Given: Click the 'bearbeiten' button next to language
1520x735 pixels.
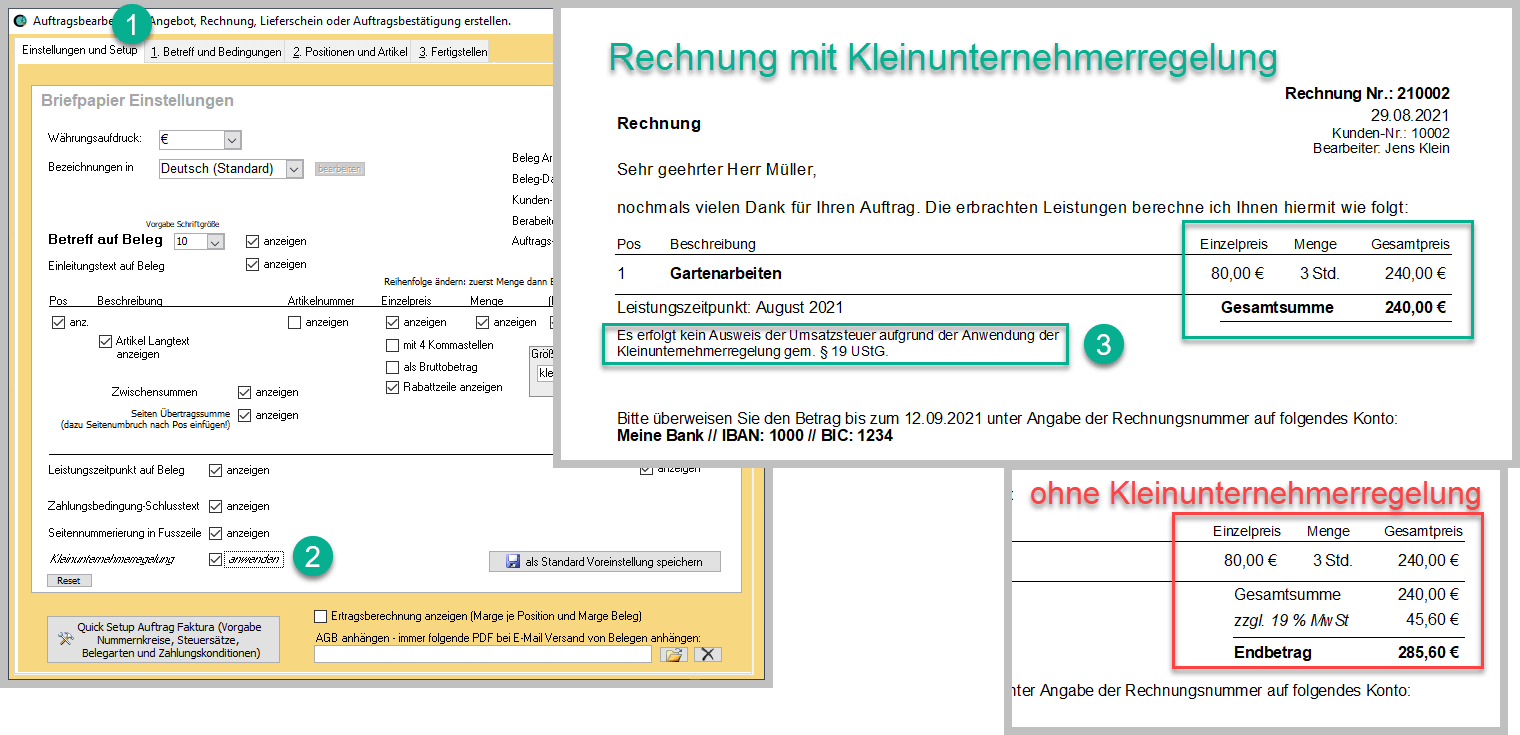Looking at the screenshot, I should pyautogui.click(x=340, y=169).
